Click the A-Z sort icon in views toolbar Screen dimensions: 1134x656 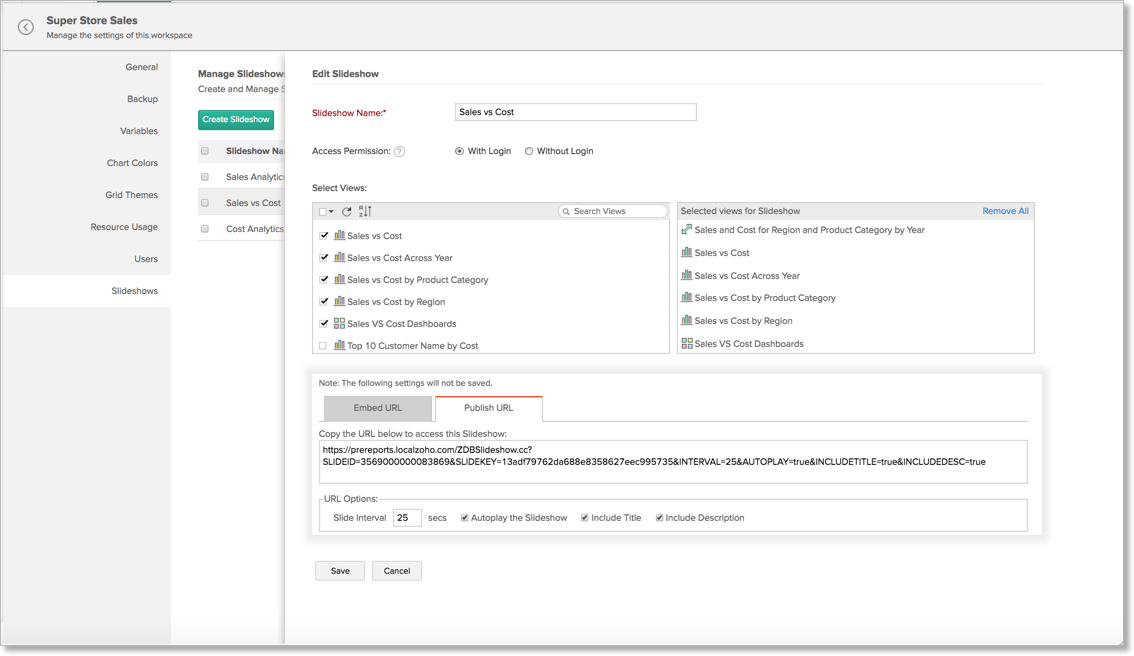pos(365,212)
